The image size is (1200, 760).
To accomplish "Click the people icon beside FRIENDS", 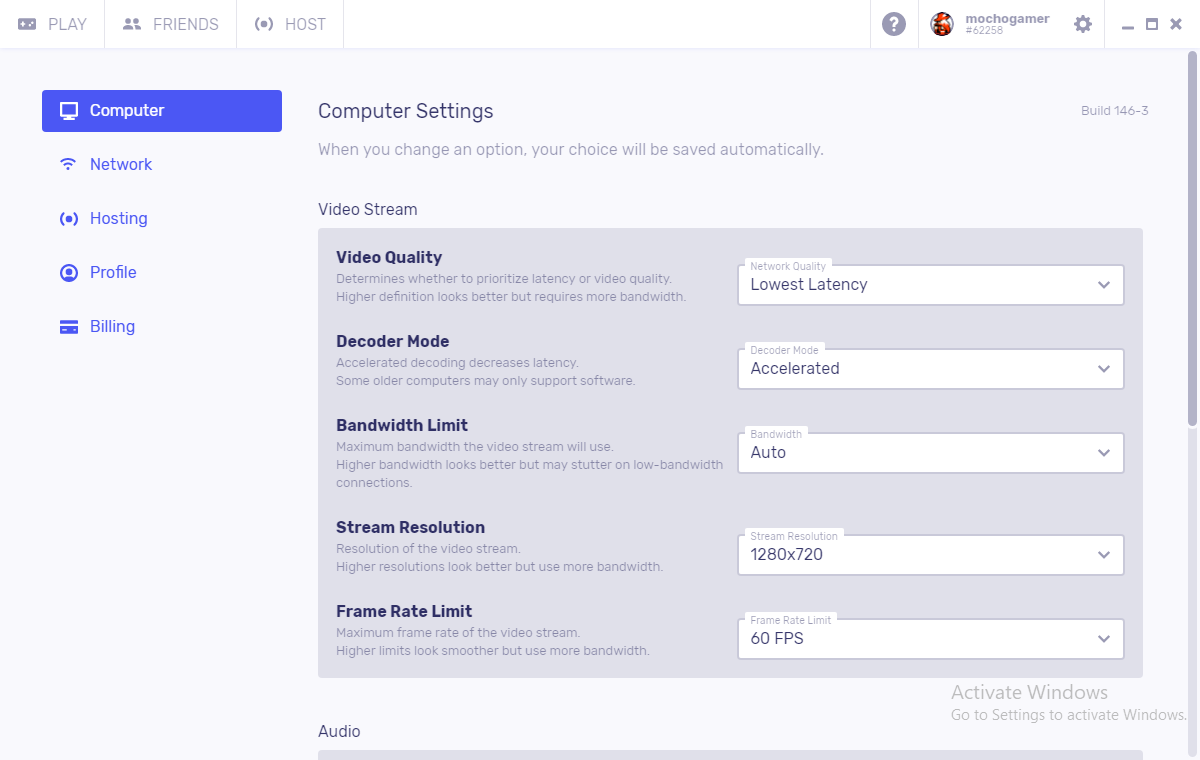I will tap(132, 24).
